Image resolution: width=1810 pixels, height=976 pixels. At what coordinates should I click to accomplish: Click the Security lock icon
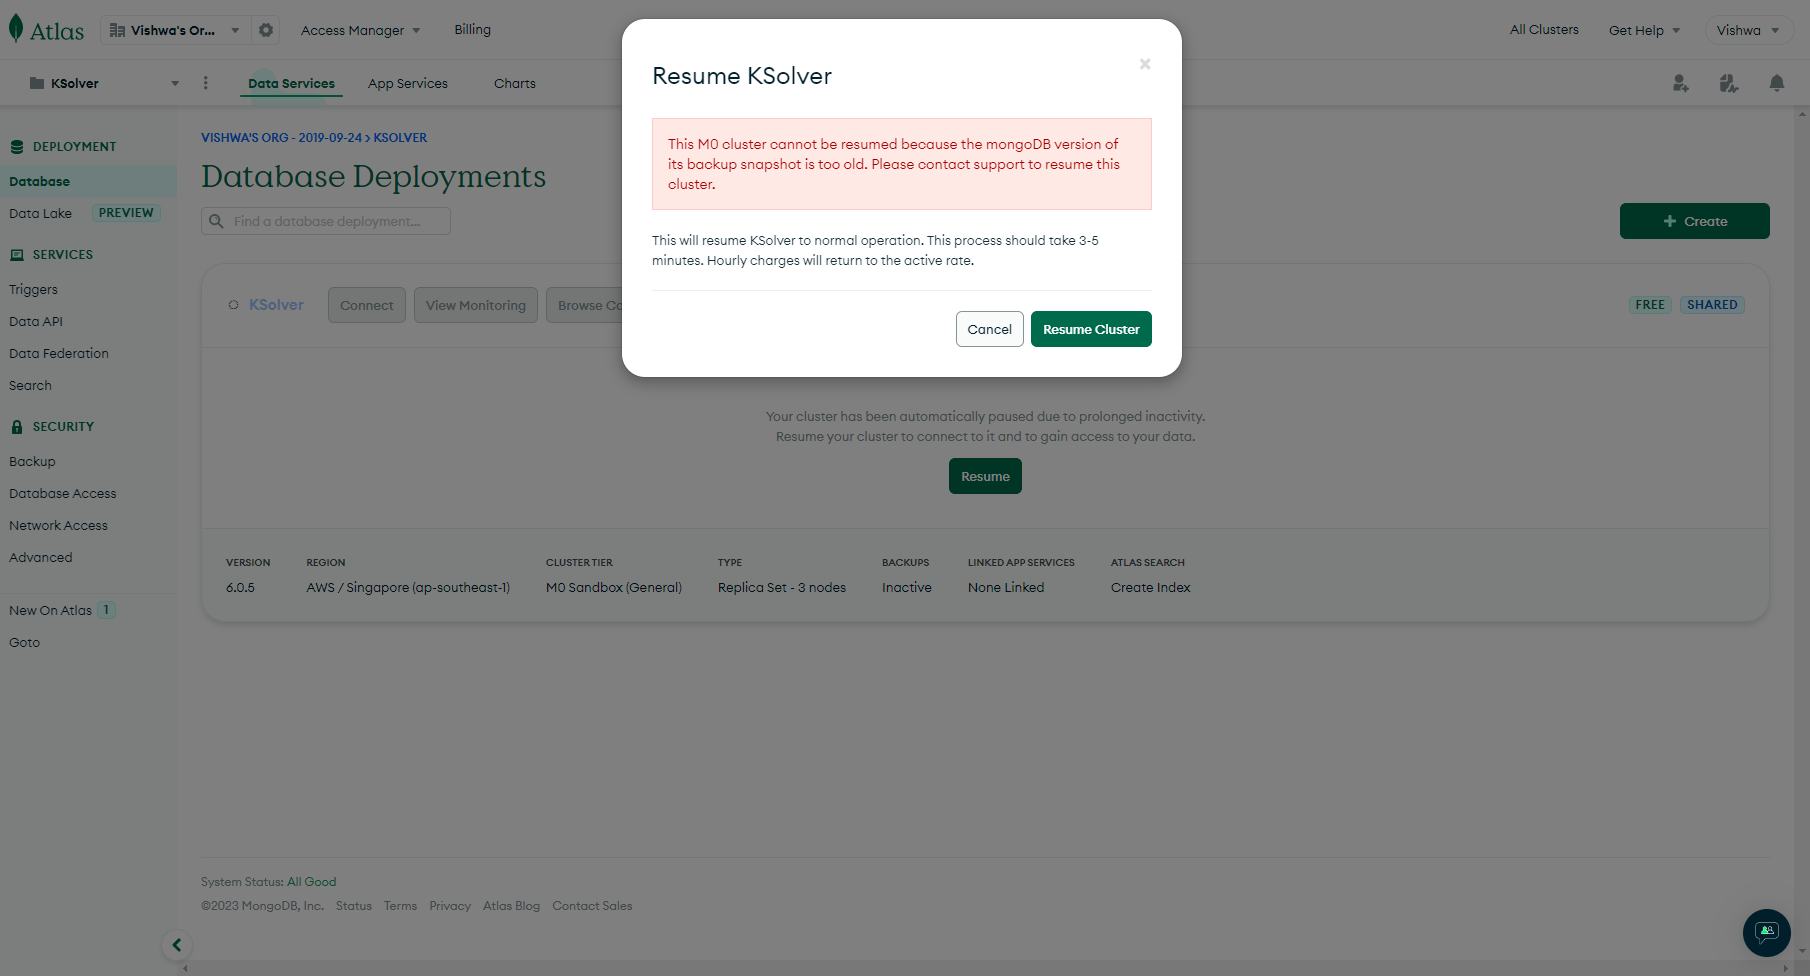tap(17, 427)
